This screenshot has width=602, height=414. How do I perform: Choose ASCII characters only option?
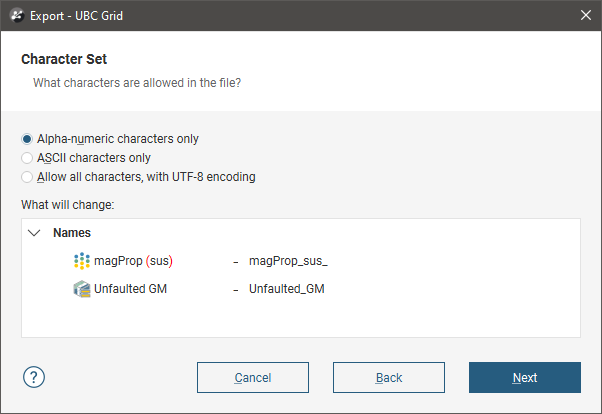(x=27, y=158)
